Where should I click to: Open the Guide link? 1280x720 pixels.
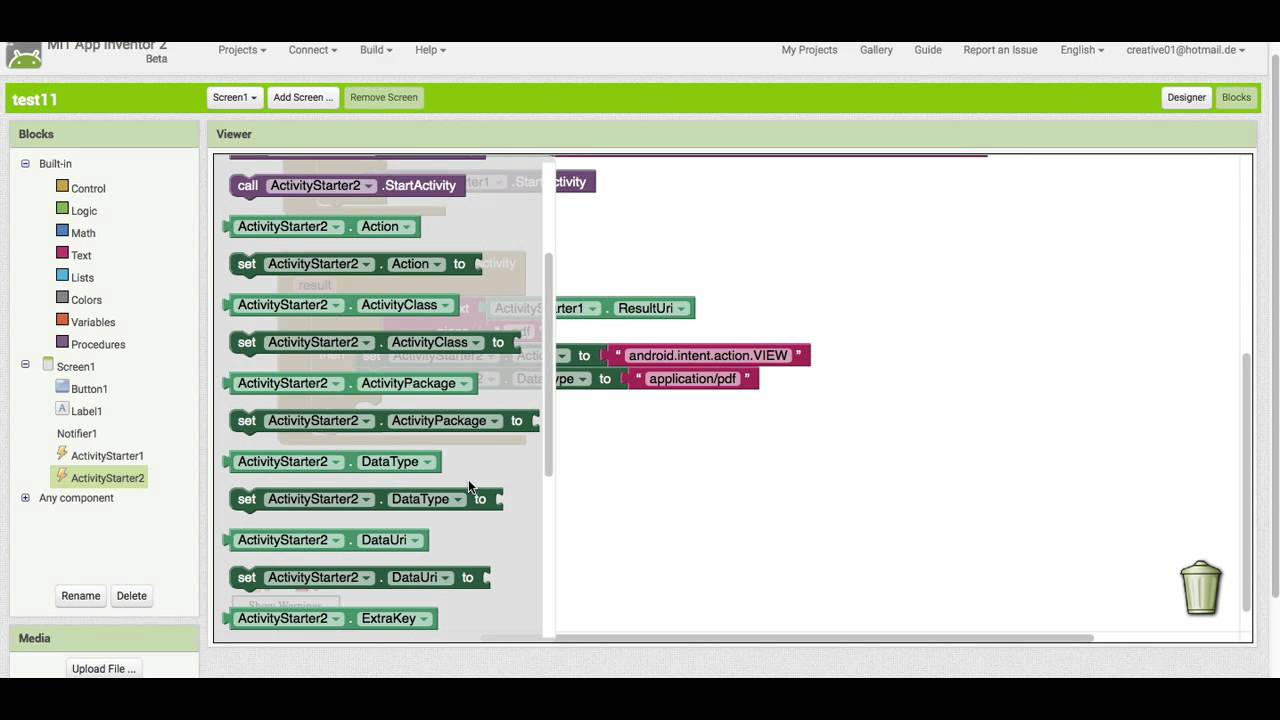click(x=928, y=50)
